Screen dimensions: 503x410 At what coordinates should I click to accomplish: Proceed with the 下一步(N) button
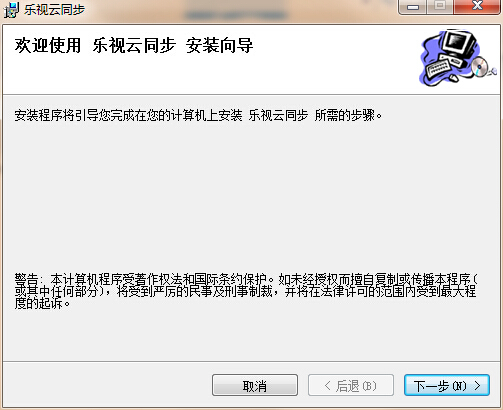point(447,385)
